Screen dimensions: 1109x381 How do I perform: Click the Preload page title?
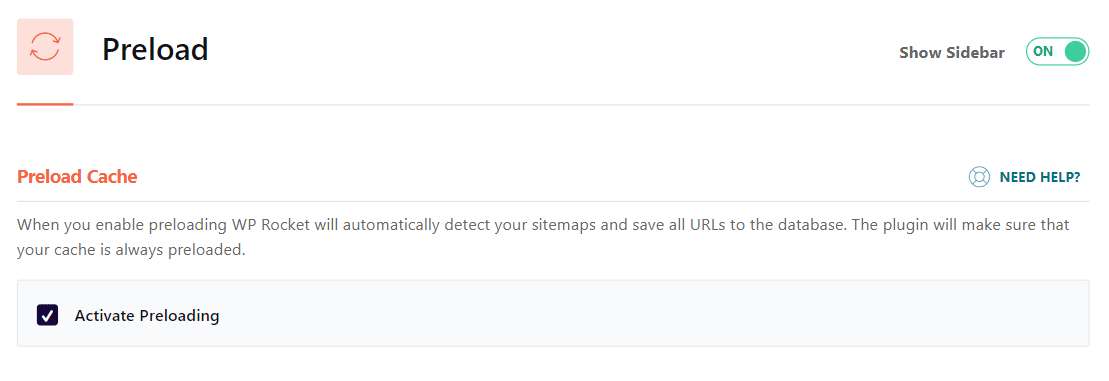[x=155, y=49]
